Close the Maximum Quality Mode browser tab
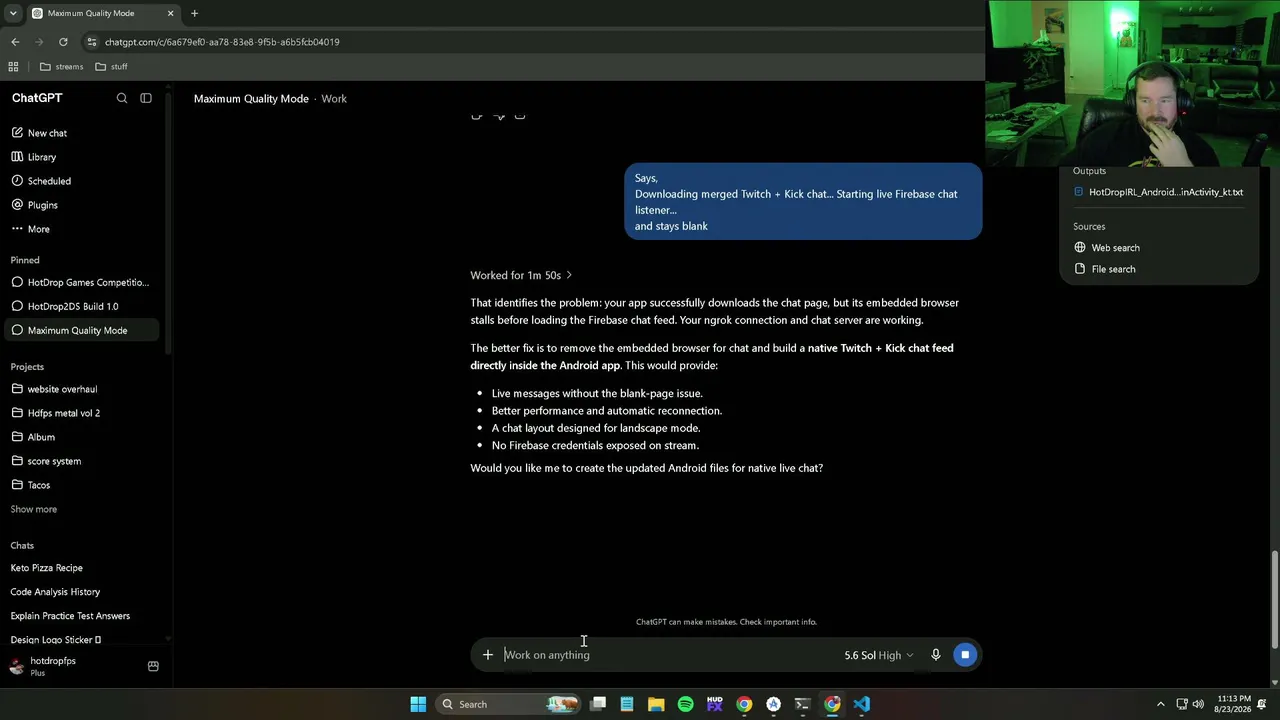This screenshot has width=1280, height=720. tap(170, 13)
